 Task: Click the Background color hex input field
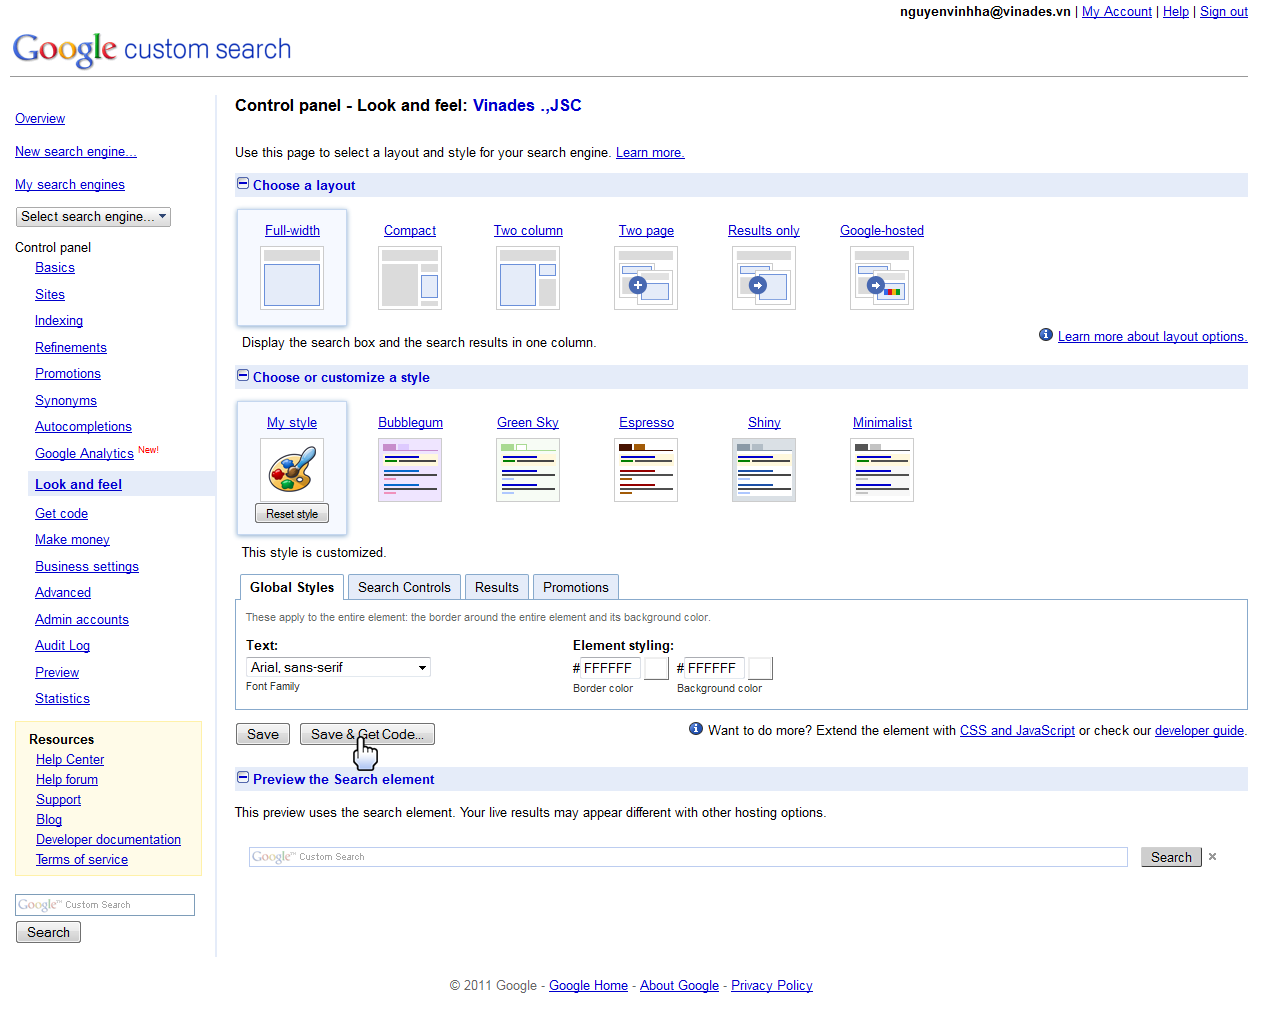(x=715, y=668)
